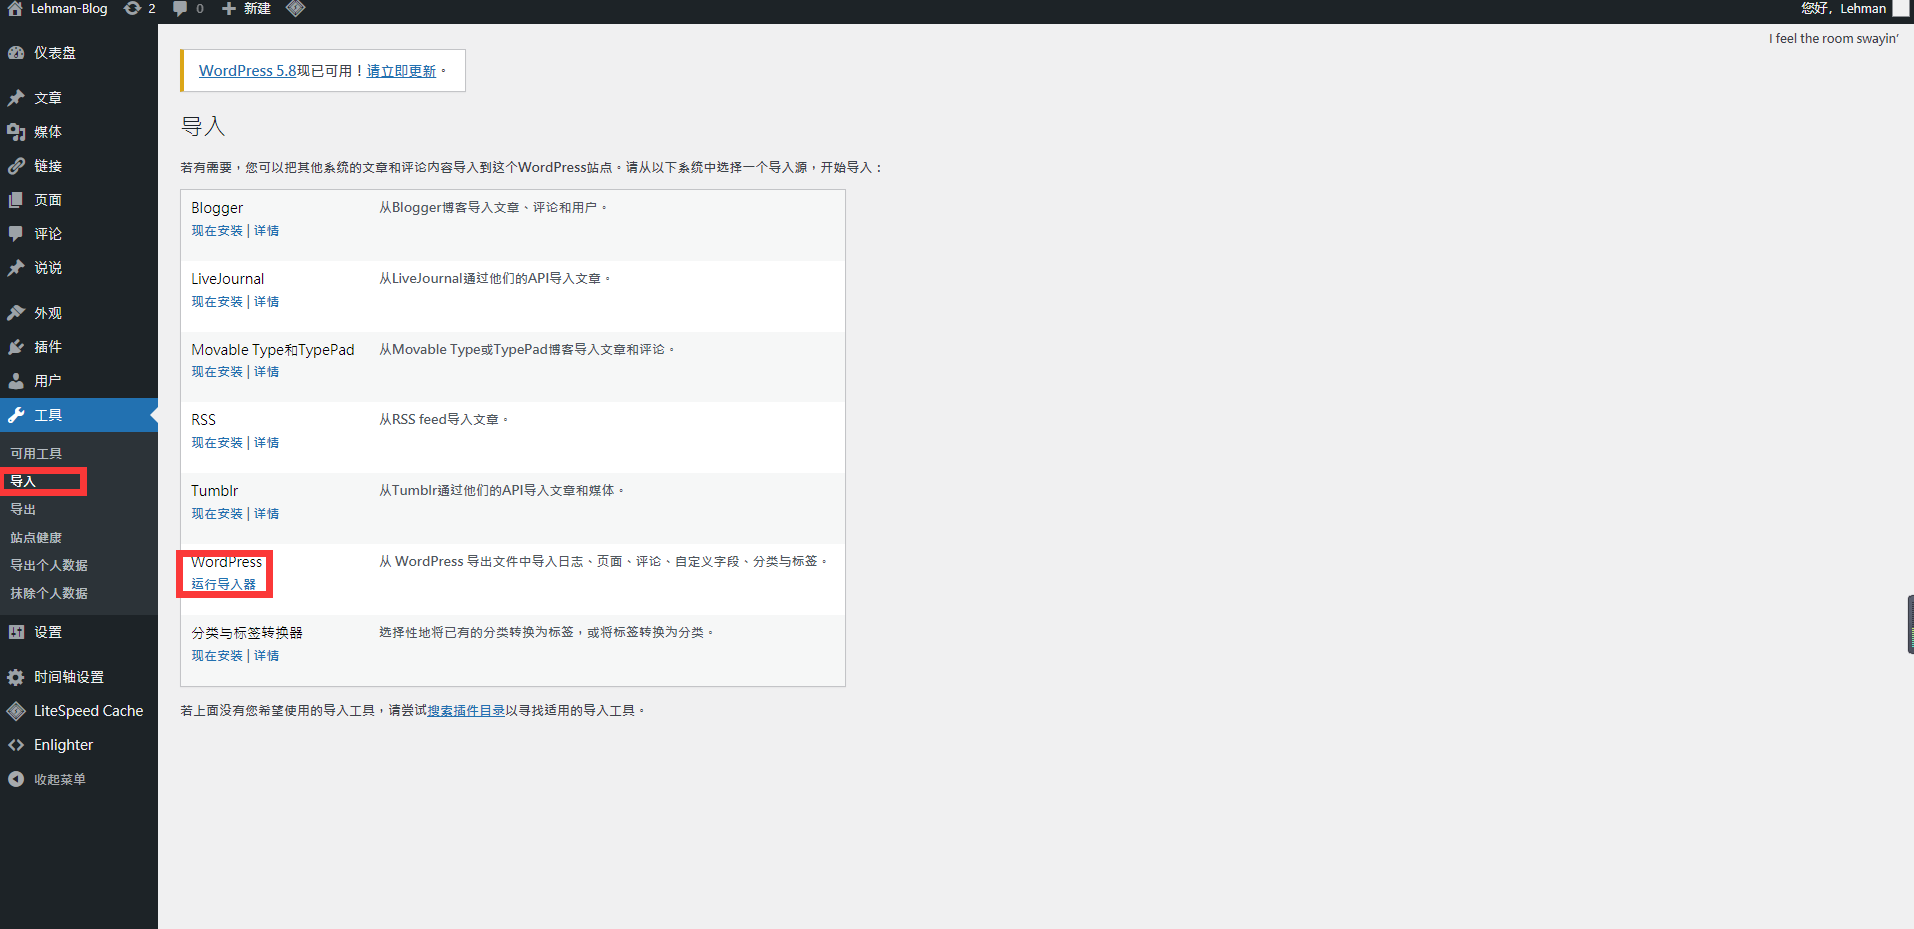
Task: Click 现在安装 under LiveJournal
Action: click(x=217, y=302)
